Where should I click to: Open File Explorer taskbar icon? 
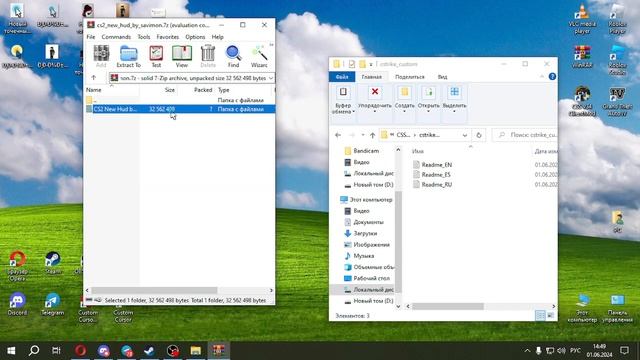[x=196, y=350]
